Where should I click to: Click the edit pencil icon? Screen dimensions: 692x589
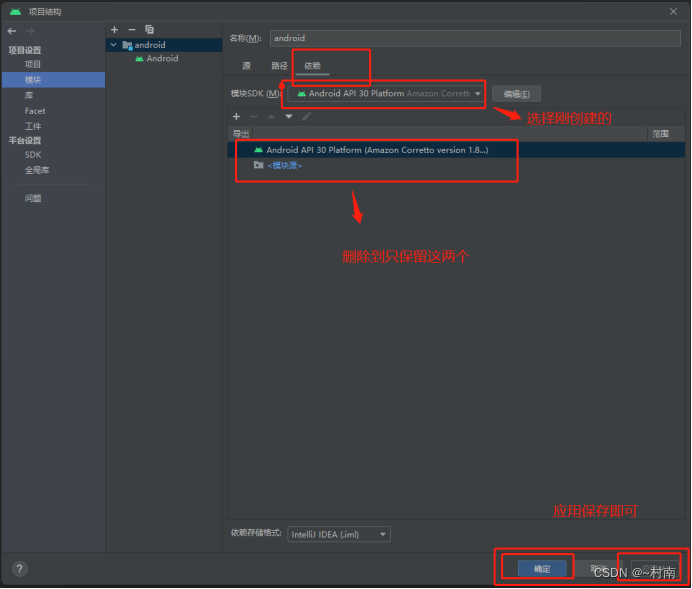tap(307, 116)
